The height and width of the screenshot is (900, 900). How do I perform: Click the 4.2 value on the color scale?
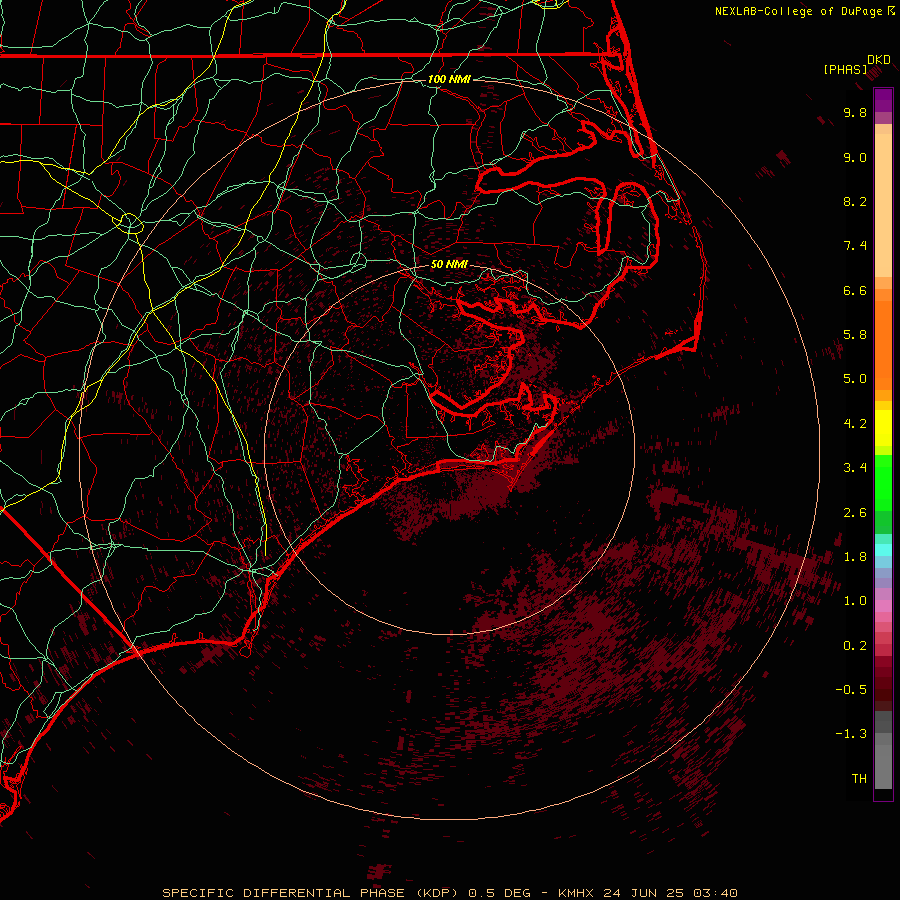point(855,424)
